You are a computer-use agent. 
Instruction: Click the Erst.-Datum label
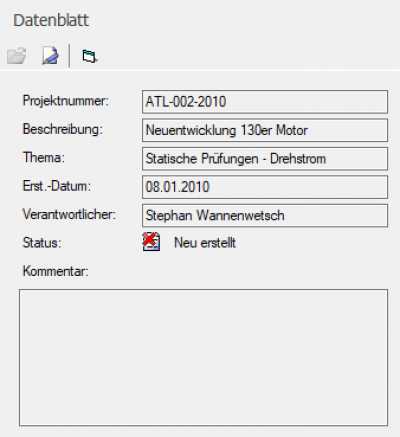point(57,186)
